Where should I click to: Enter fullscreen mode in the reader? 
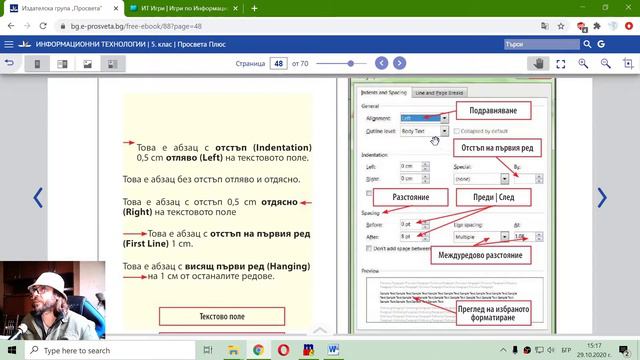(561, 64)
